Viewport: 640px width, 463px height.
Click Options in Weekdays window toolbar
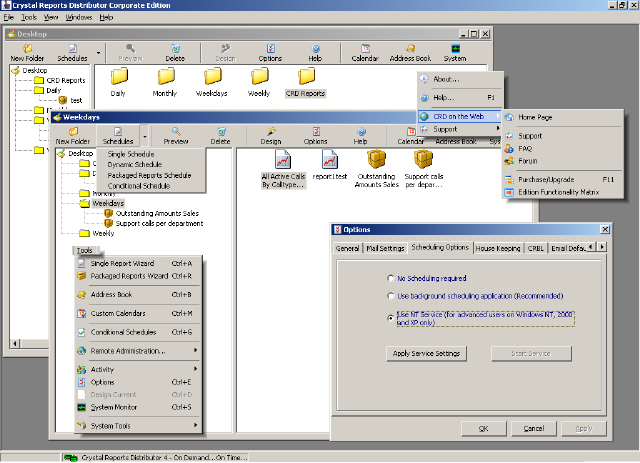(316, 136)
